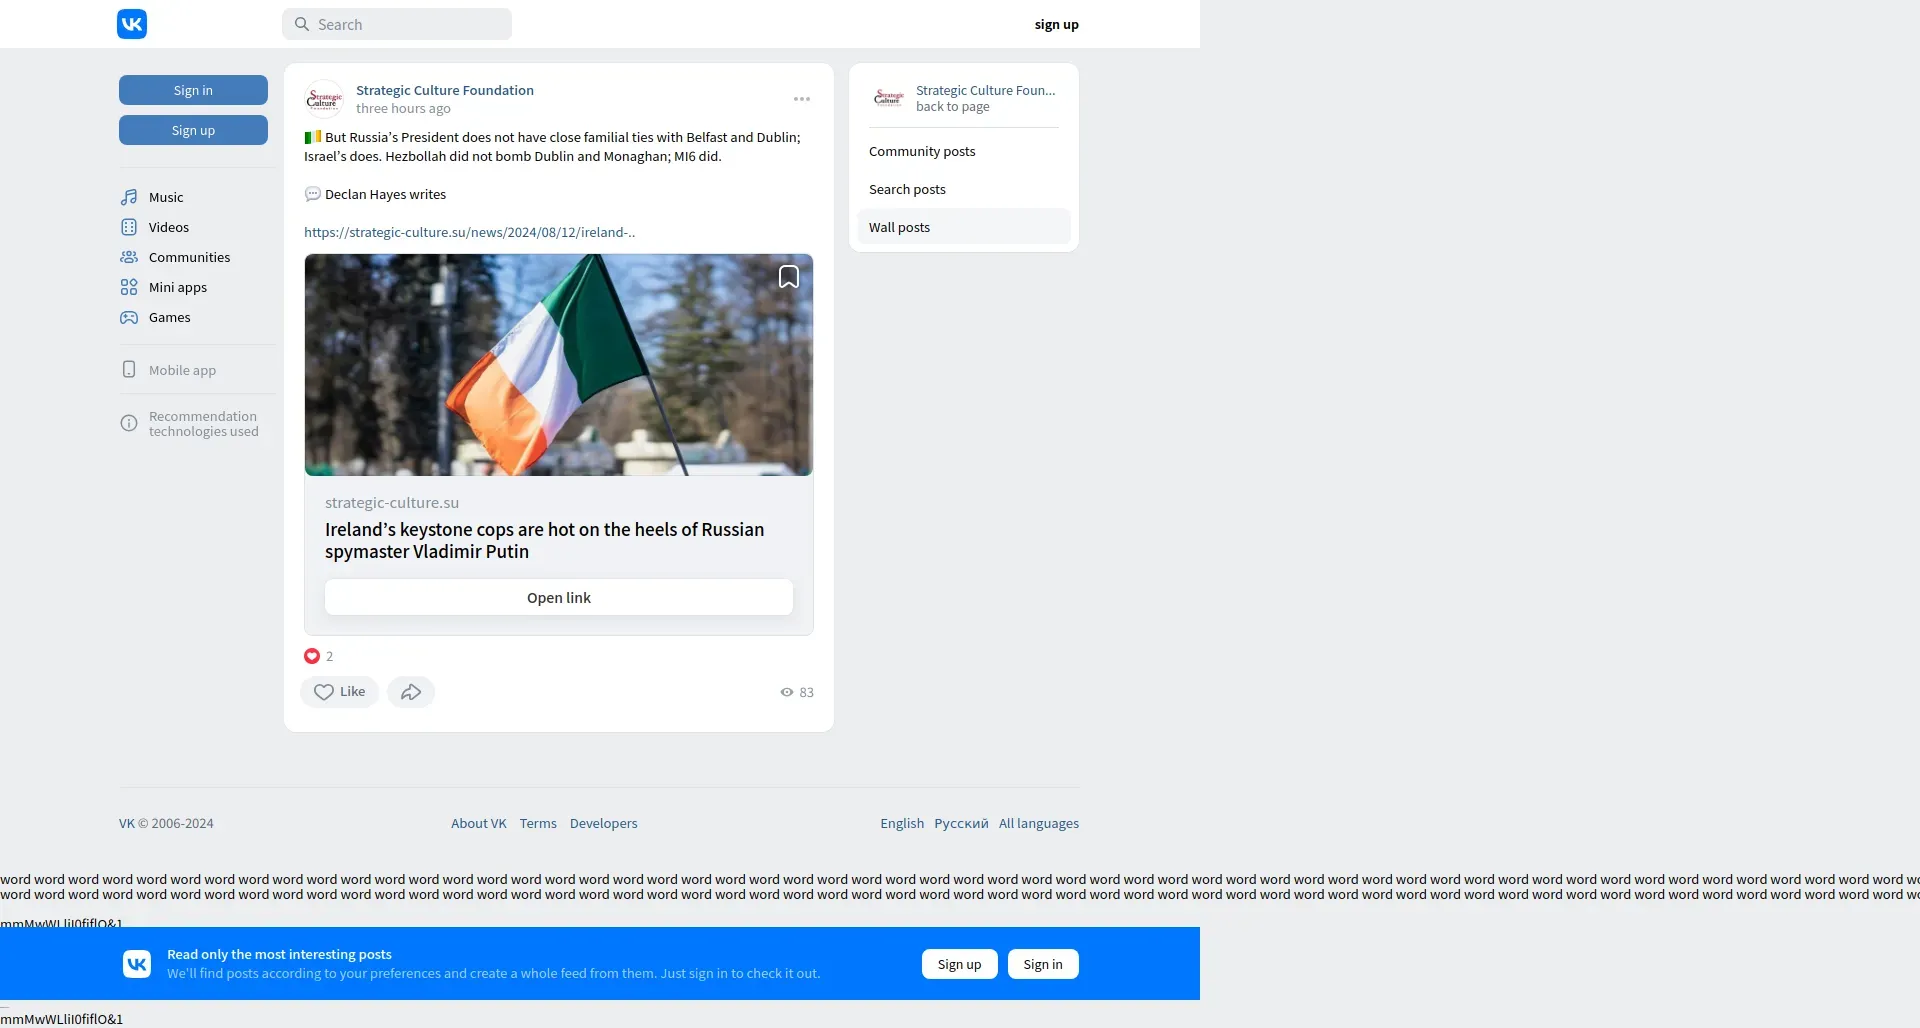Go to the Videos section label
Viewport: 1920px width, 1028px height.
pyautogui.click(x=169, y=227)
